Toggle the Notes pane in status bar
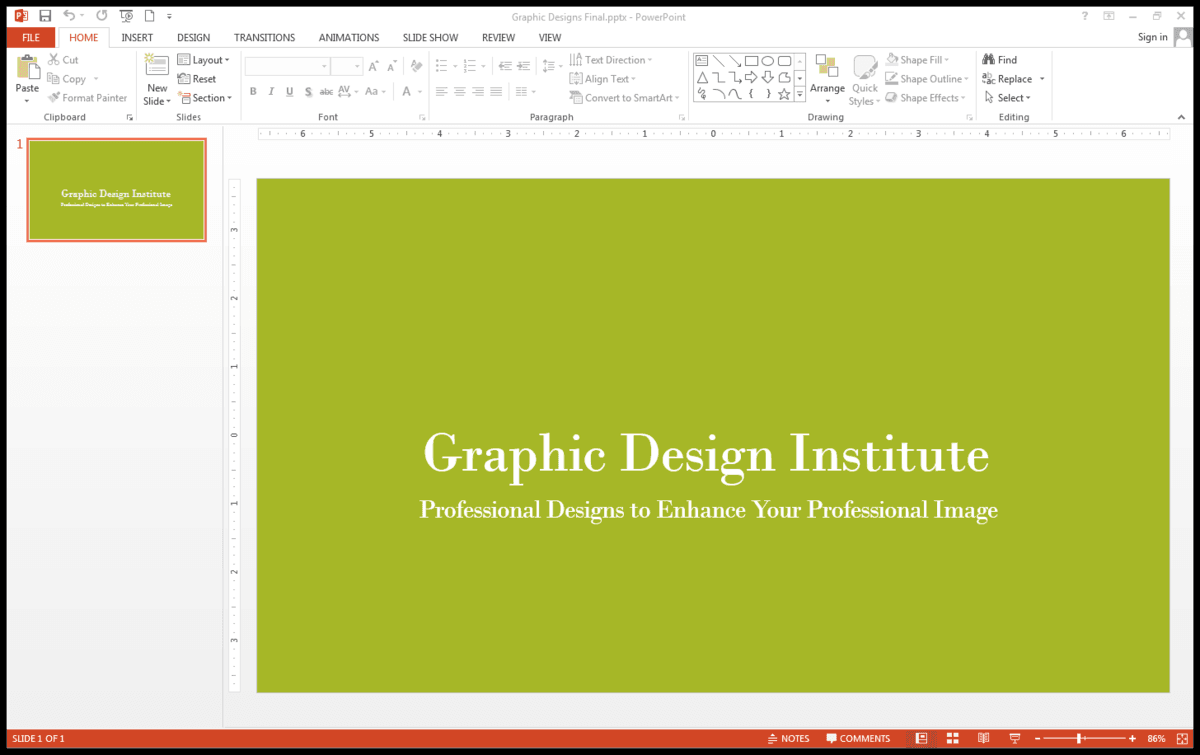 [788, 738]
